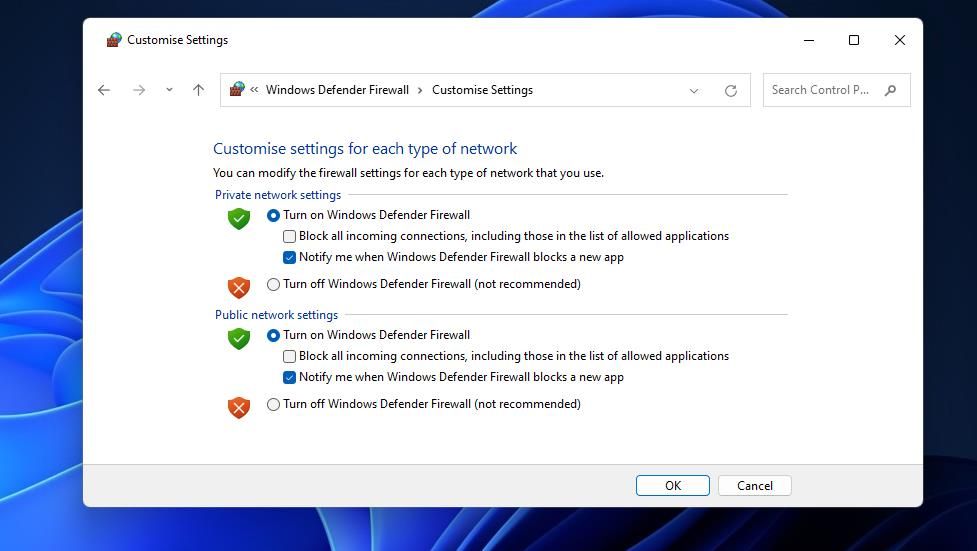Screen dimensions: 977x551
Task: Click heading Customise settings for each type of network
Action: [365, 149]
